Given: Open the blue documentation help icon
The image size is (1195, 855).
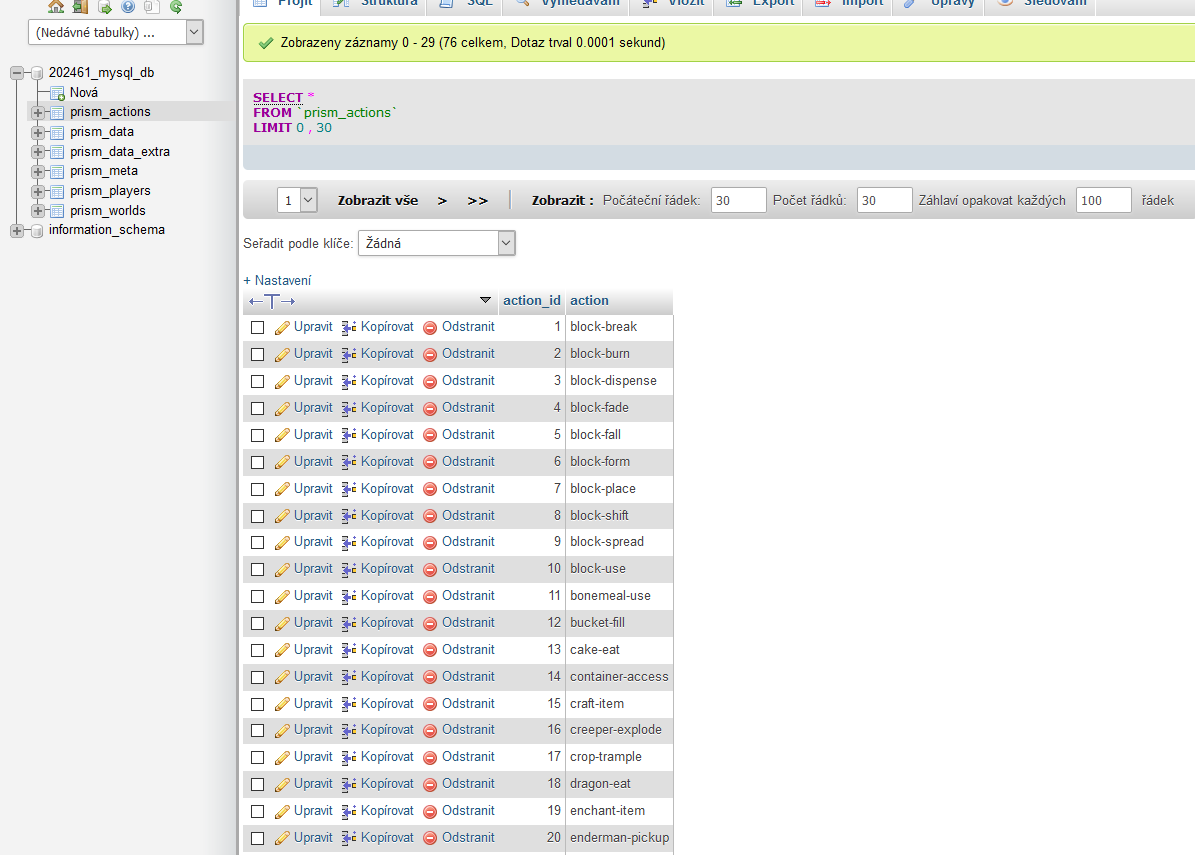Looking at the screenshot, I should (x=128, y=6).
